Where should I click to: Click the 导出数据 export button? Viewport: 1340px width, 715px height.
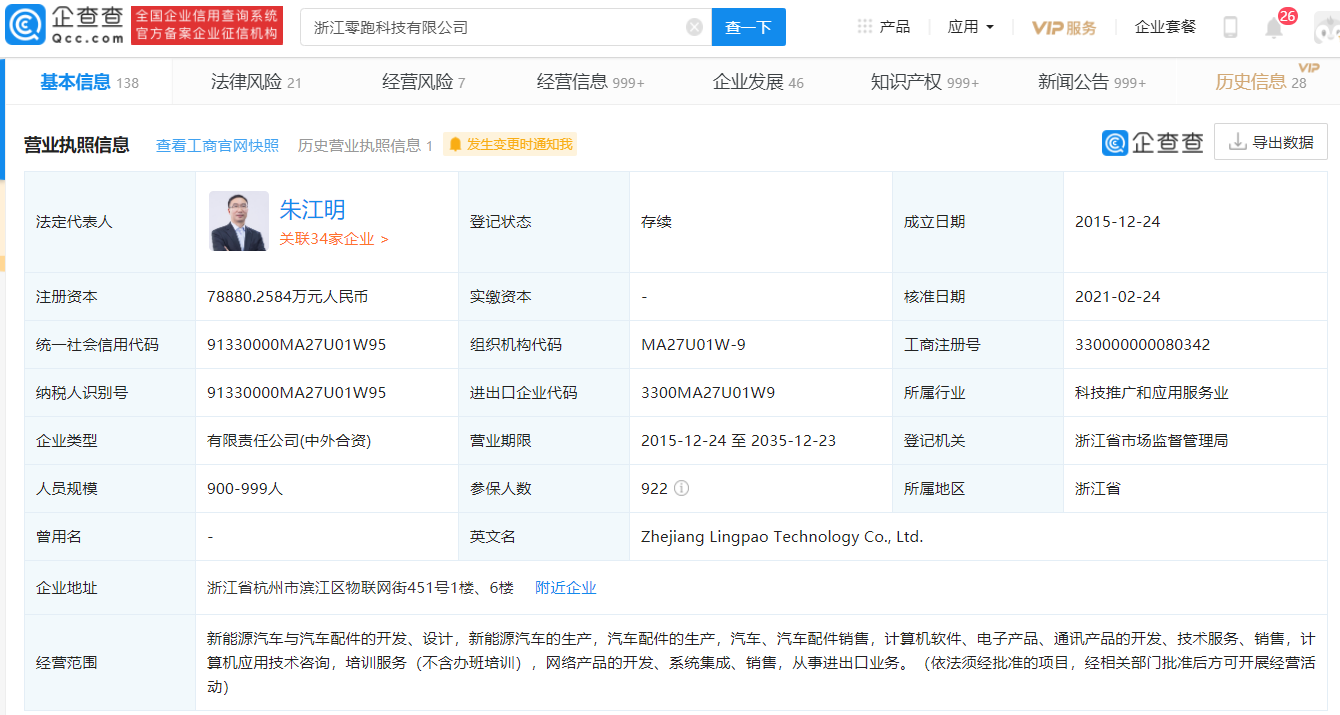[x=1271, y=142]
